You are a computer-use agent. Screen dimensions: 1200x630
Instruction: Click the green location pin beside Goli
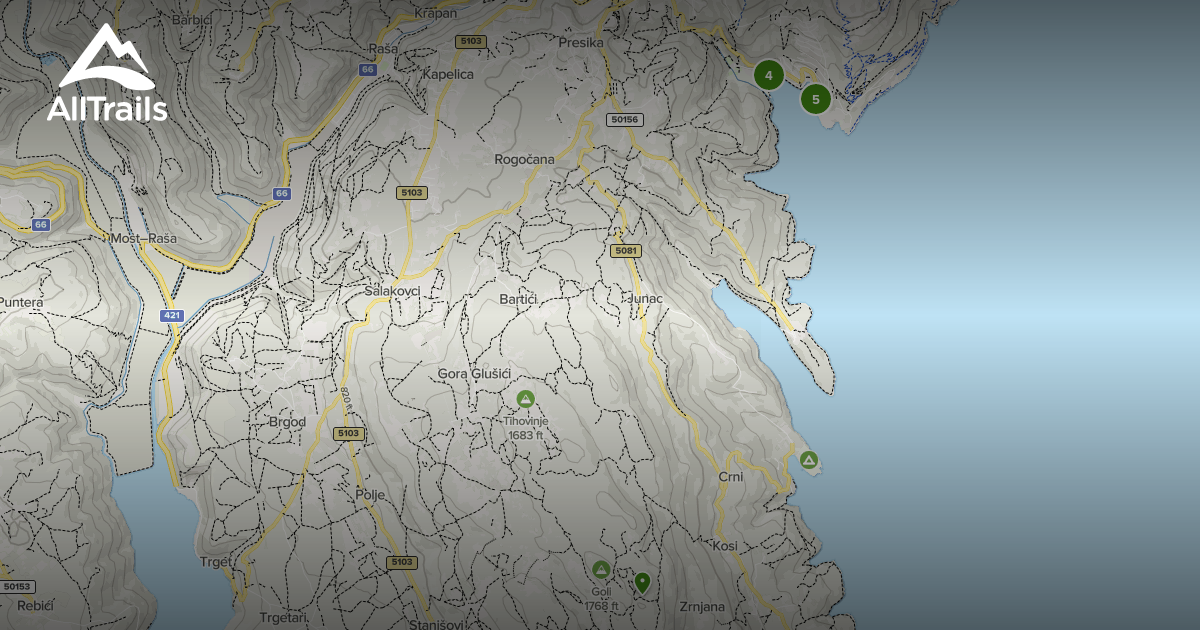point(642,581)
